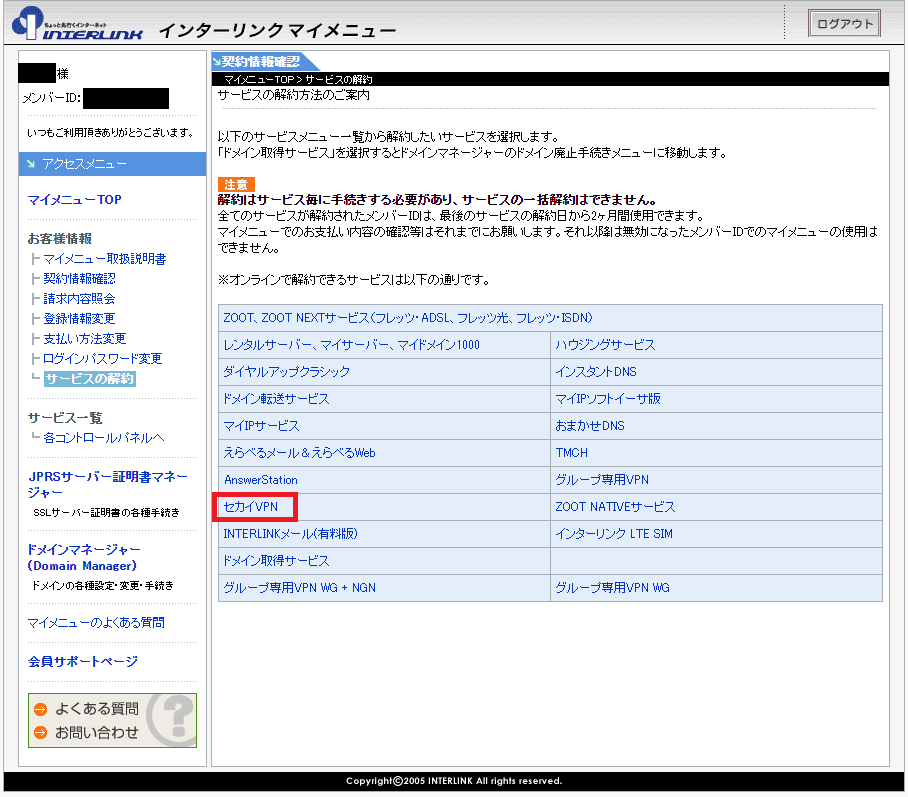The height and width of the screenshot is (797, 908).
Task: Open ドメインマネージャー (Domain Manager) link
Action: pos(84,557)
